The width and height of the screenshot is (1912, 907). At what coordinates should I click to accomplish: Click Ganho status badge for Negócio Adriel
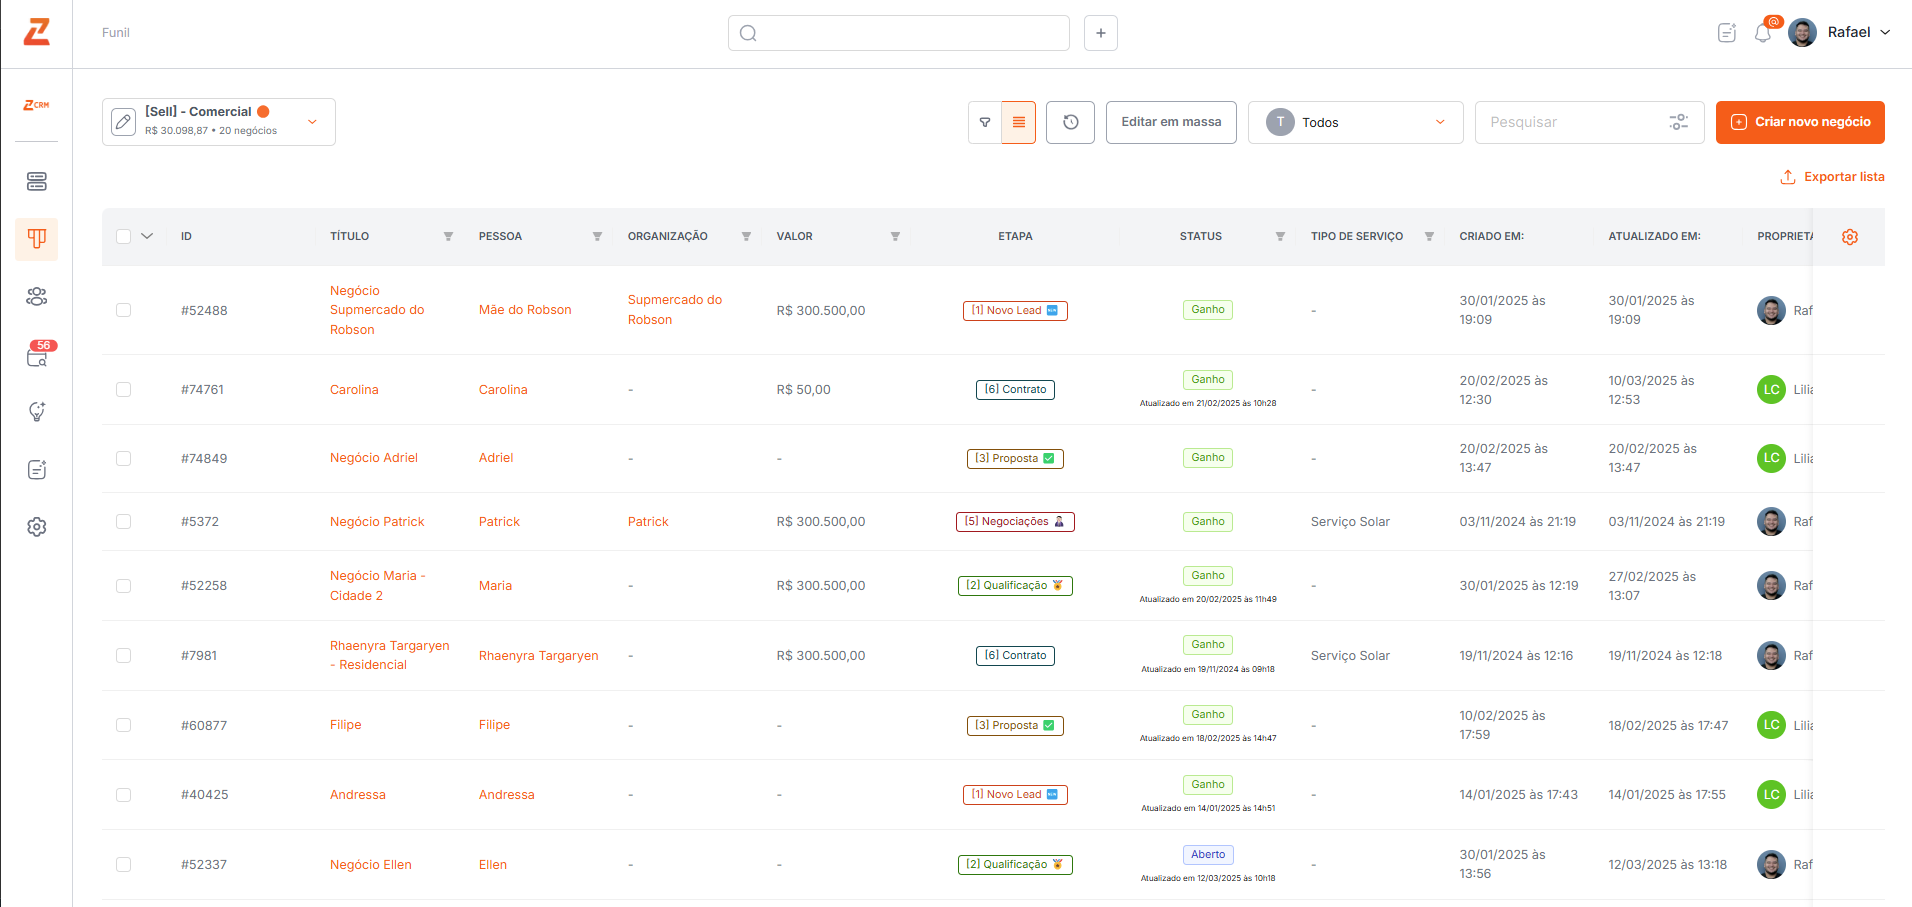[x=1208, y=458]
